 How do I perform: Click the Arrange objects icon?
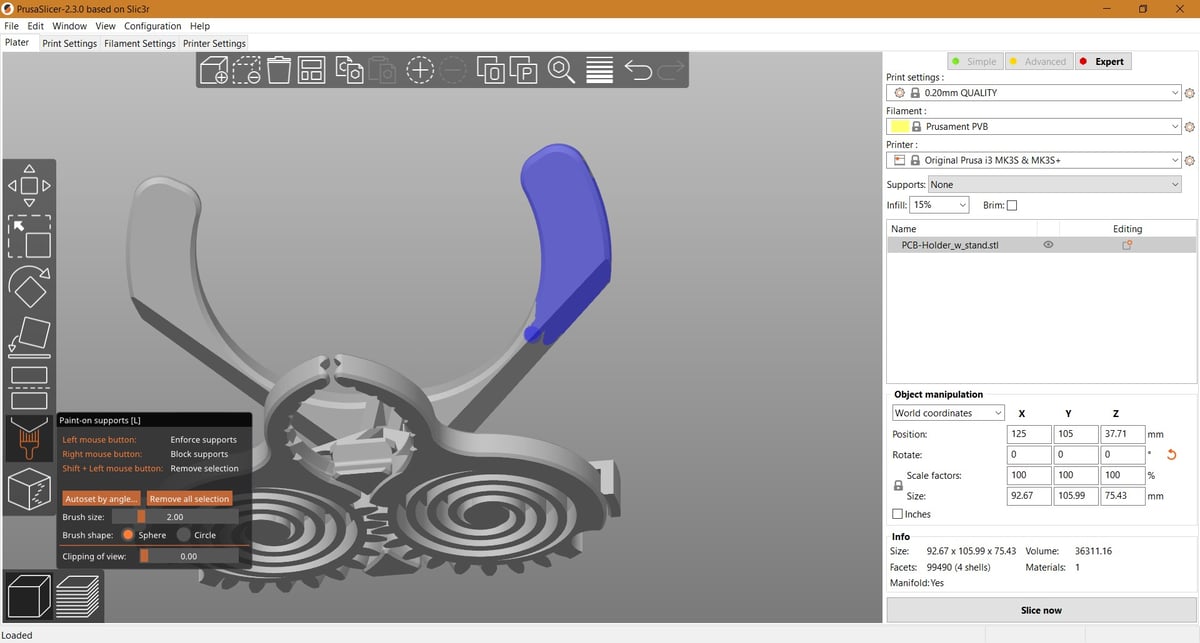coord(311,70)
